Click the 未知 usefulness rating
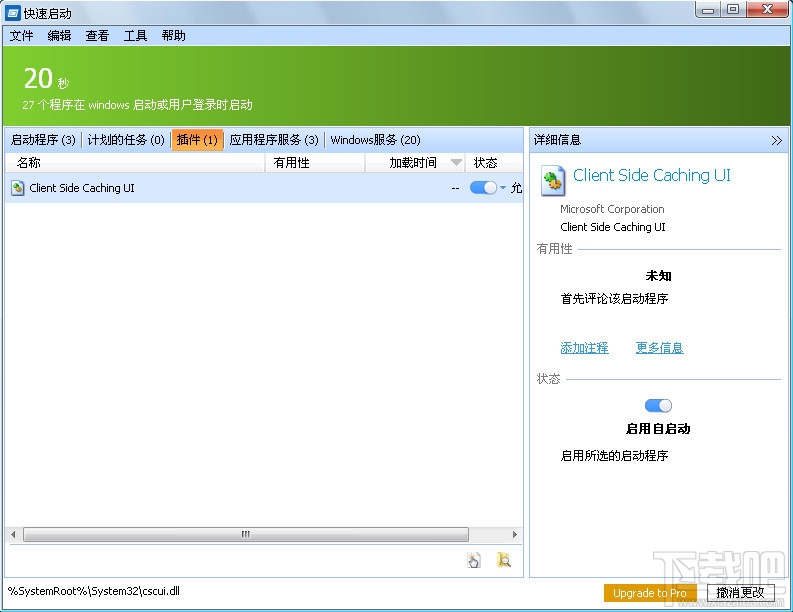Viewport: 793px width, 612px height. click(x=658, y=276)
